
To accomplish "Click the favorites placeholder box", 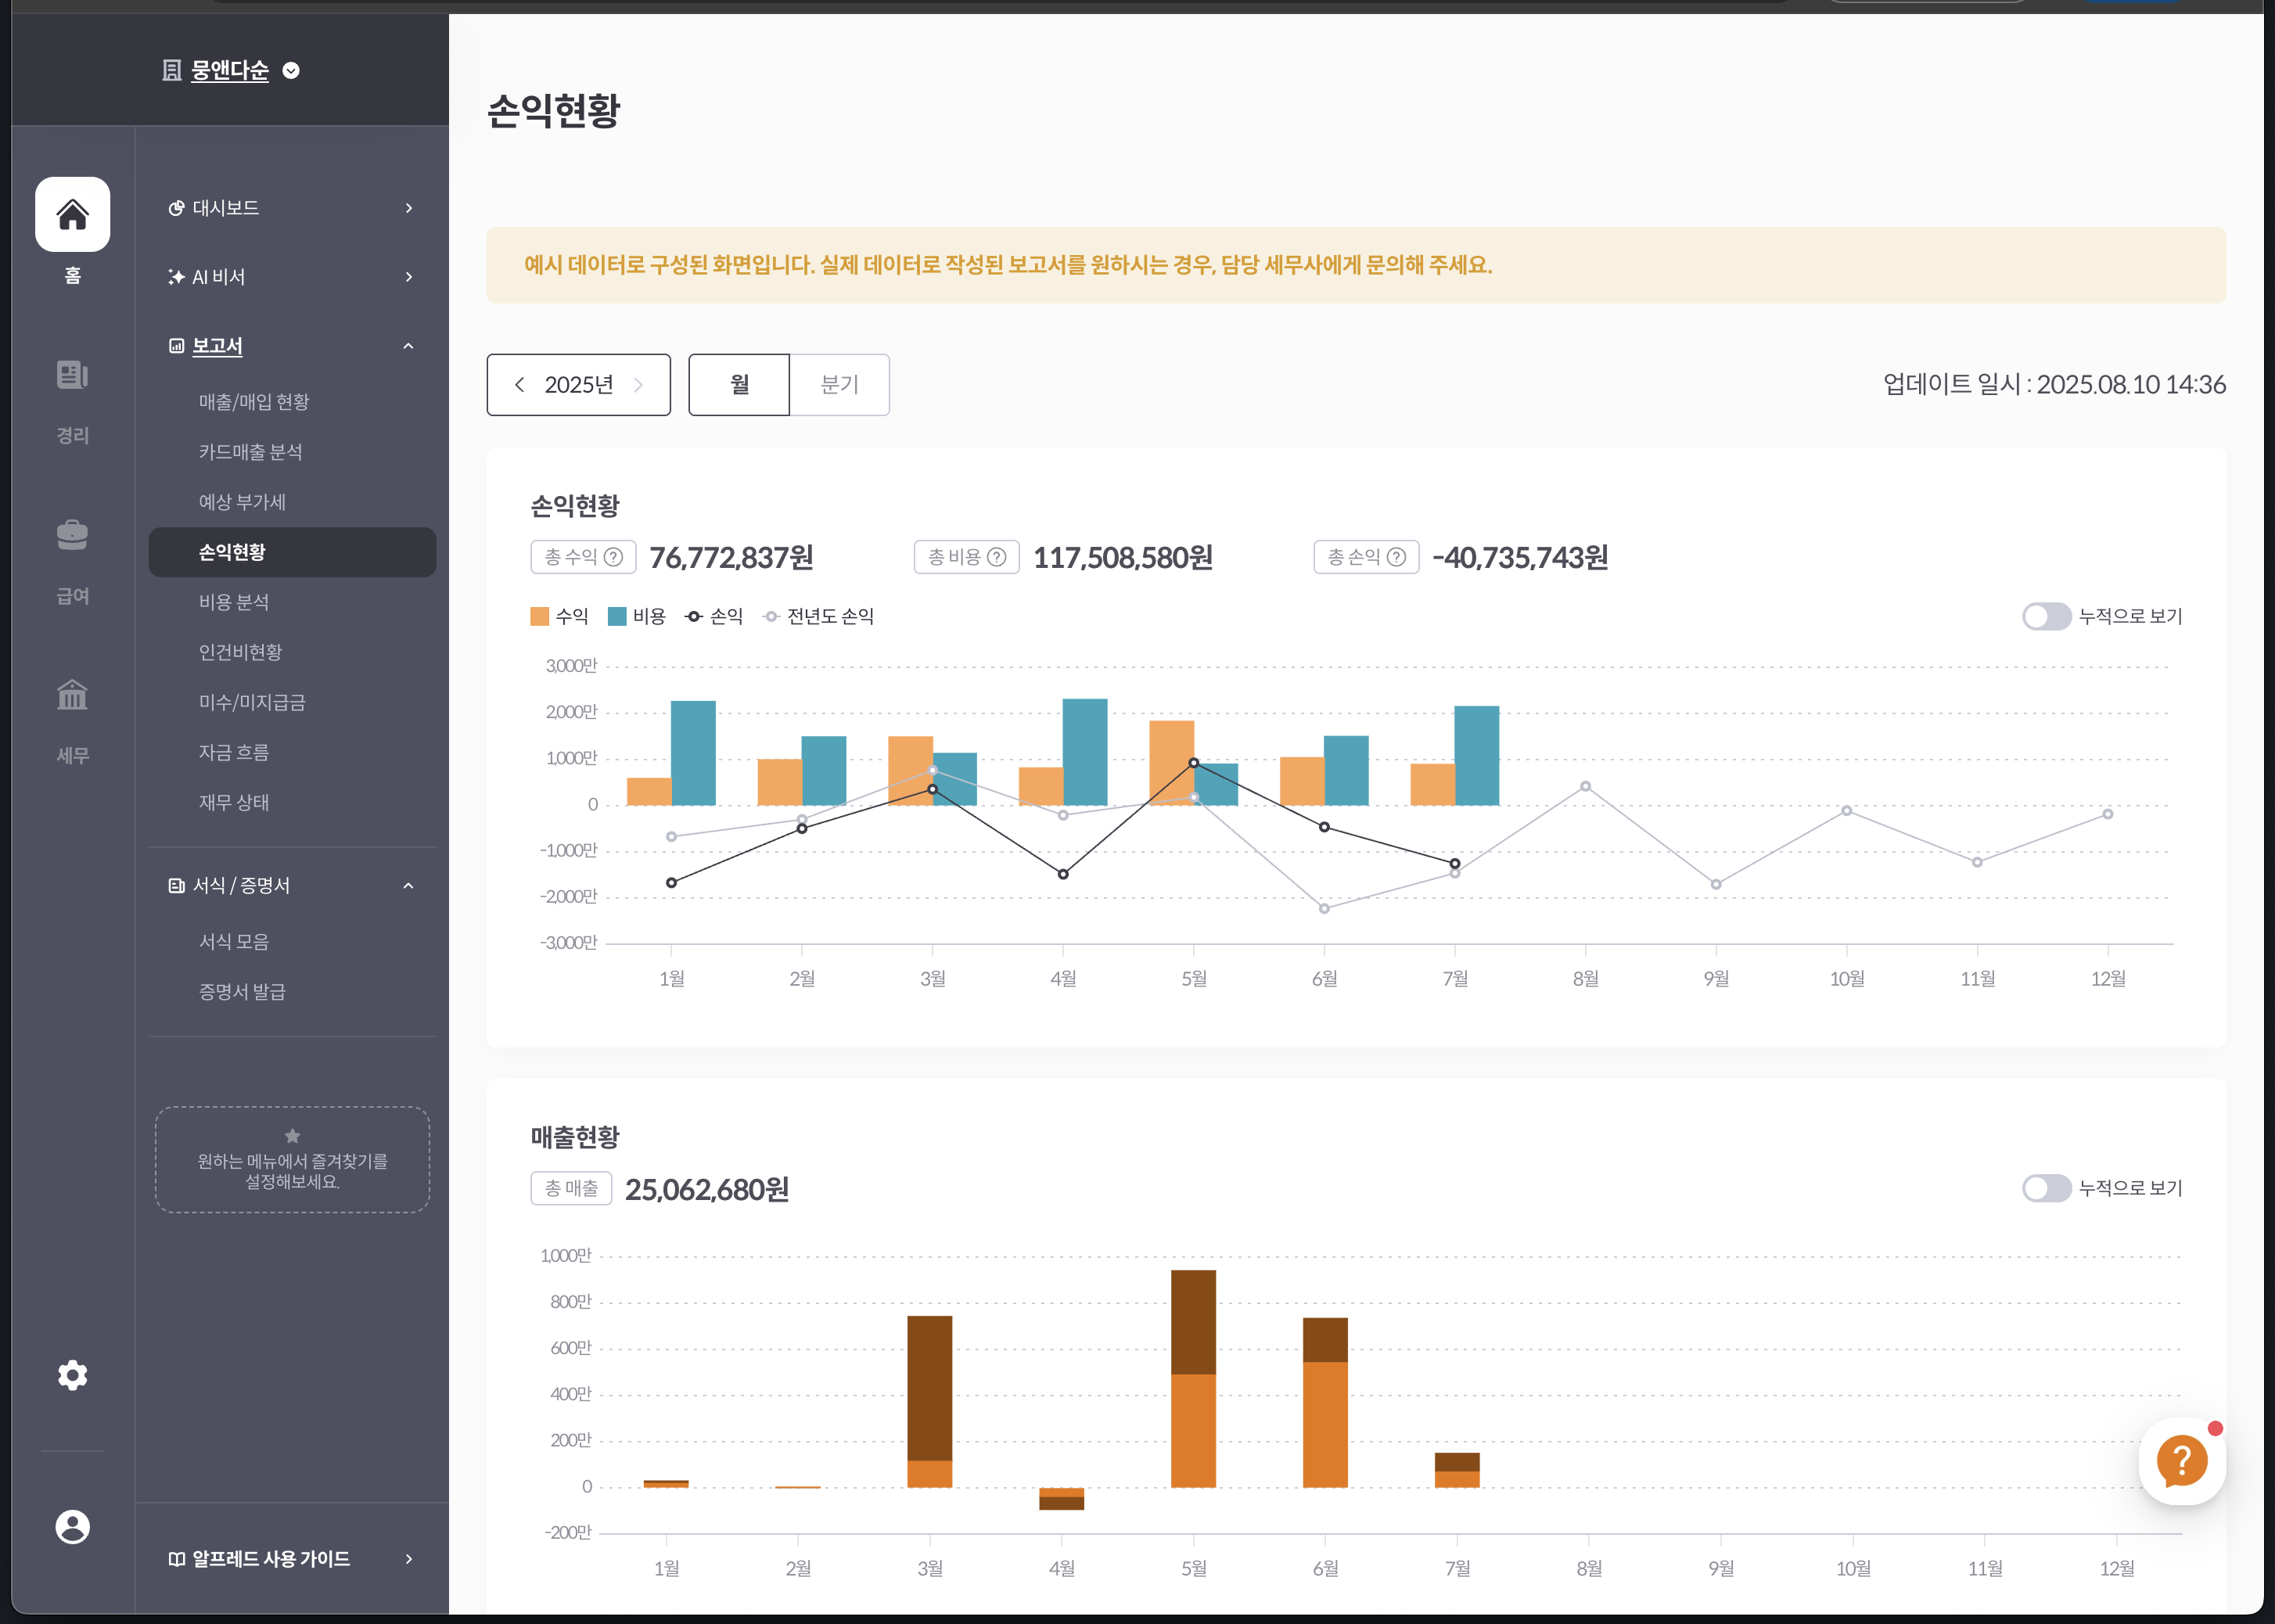I will (292, 1160).
